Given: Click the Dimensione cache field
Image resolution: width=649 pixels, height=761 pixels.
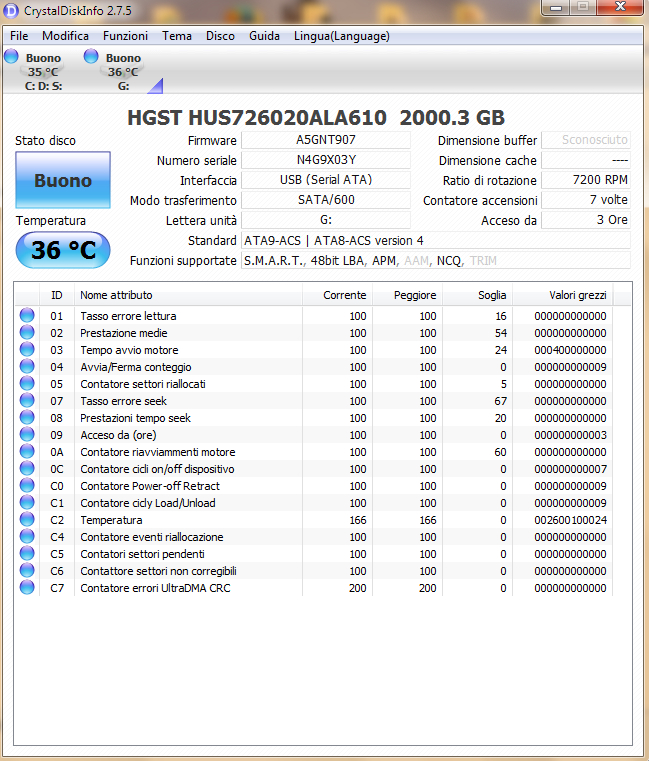Looking at the screenshot, I should point(586,160).
